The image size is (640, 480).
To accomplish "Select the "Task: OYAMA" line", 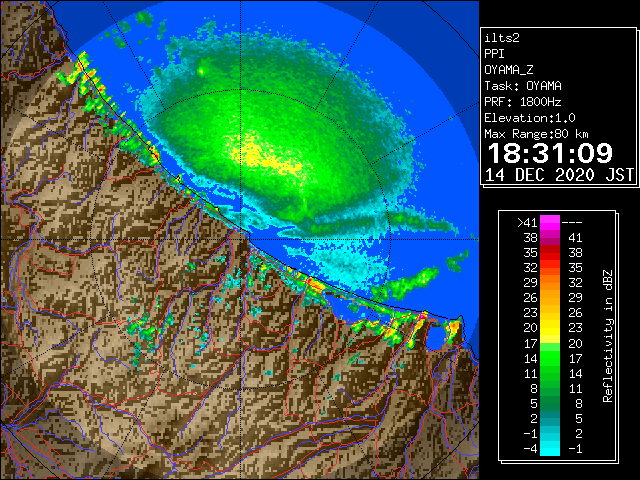I will (x=523, y=86).
